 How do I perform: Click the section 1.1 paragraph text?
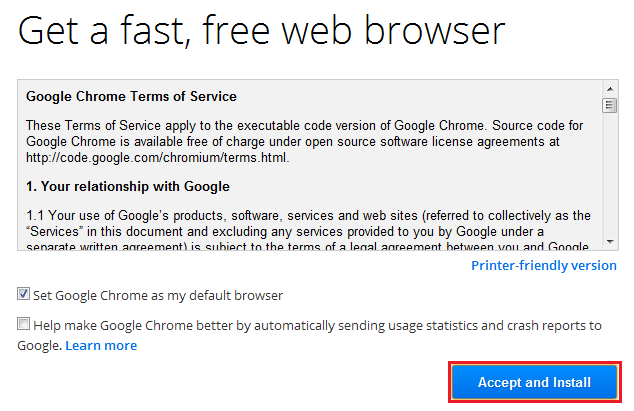click(x=308, y=231)
